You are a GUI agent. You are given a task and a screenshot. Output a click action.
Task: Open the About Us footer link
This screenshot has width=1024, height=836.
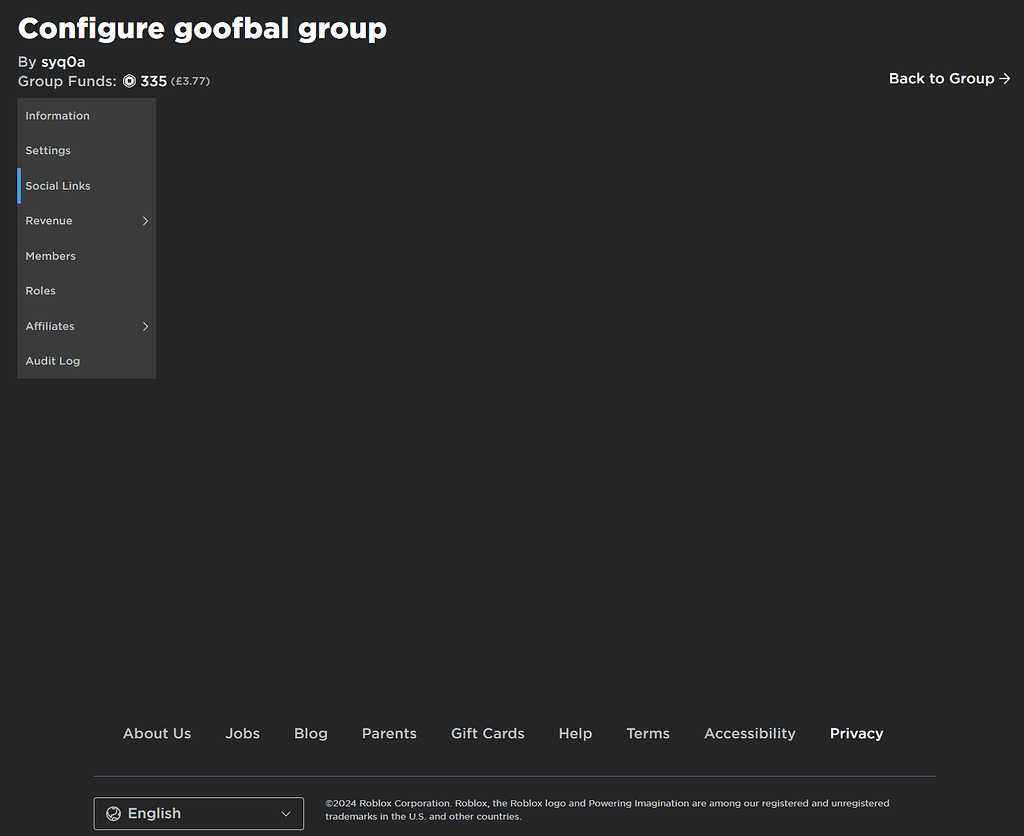point(156,733)
